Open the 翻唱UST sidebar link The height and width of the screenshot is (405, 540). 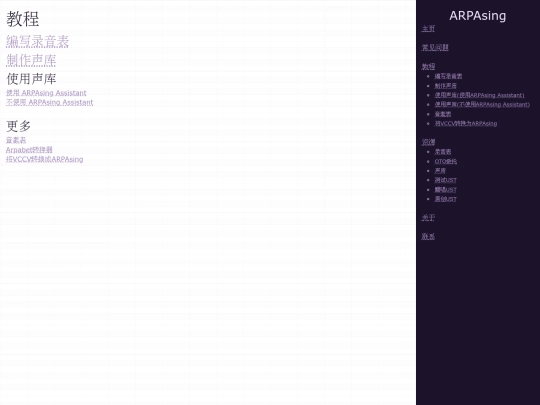(445, 190)
